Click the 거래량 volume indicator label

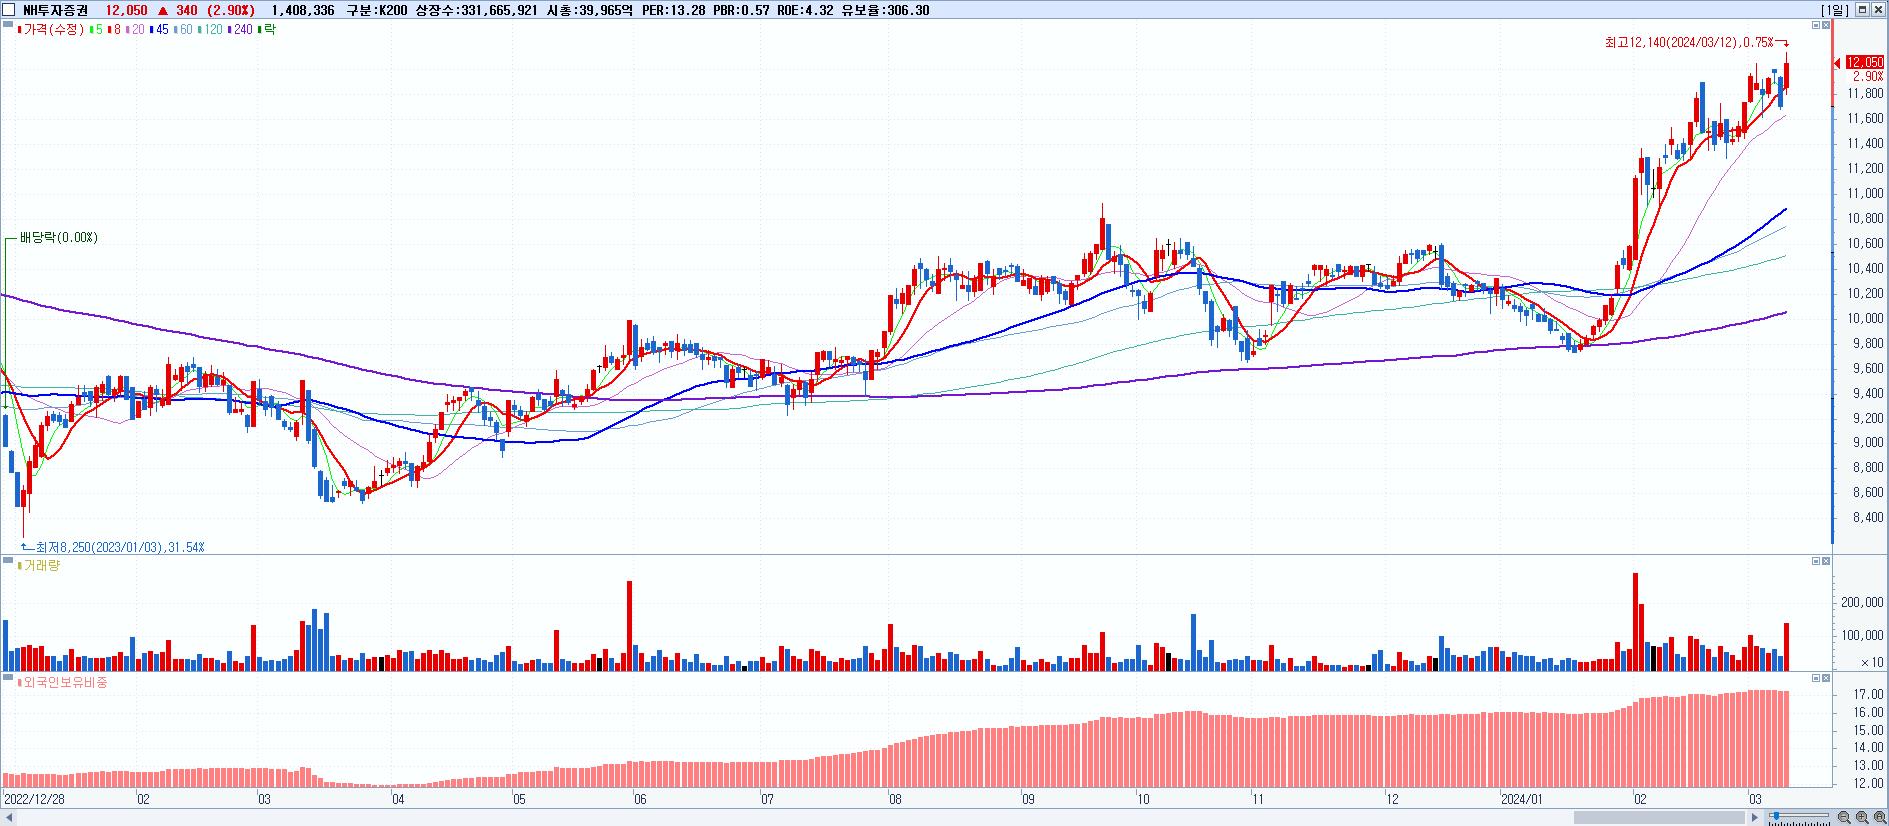40,566
